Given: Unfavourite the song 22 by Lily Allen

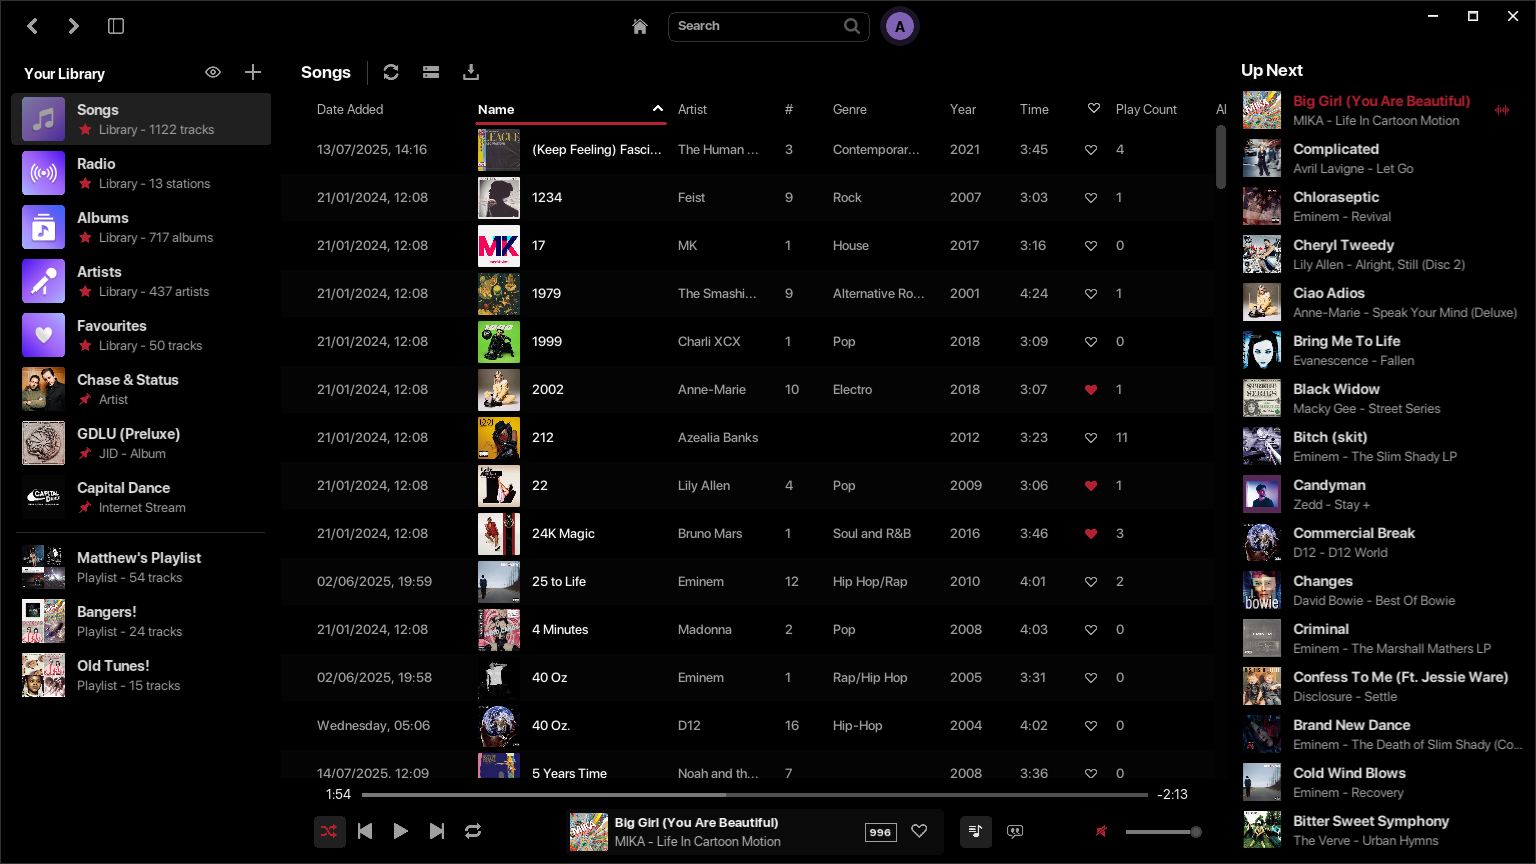Looking at the screenshot, I should 1091,486.
